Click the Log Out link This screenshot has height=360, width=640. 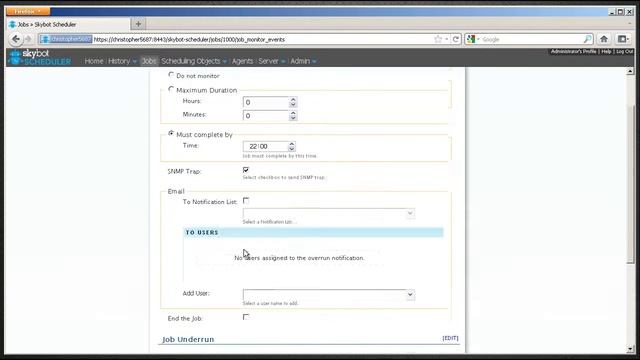point(624,51)
